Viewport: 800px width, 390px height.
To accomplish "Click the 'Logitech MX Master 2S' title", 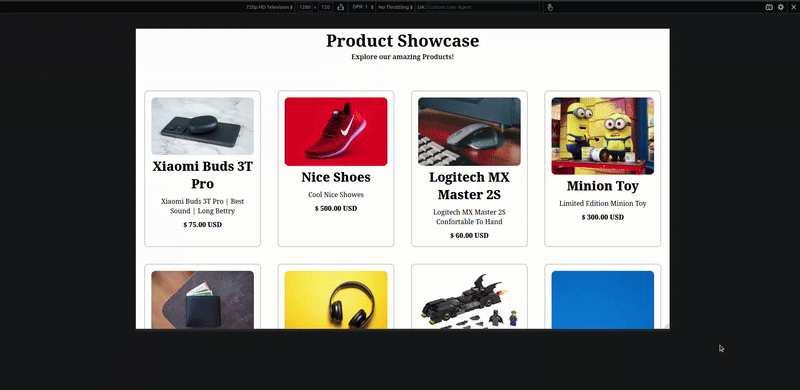I will pos(469,186).
